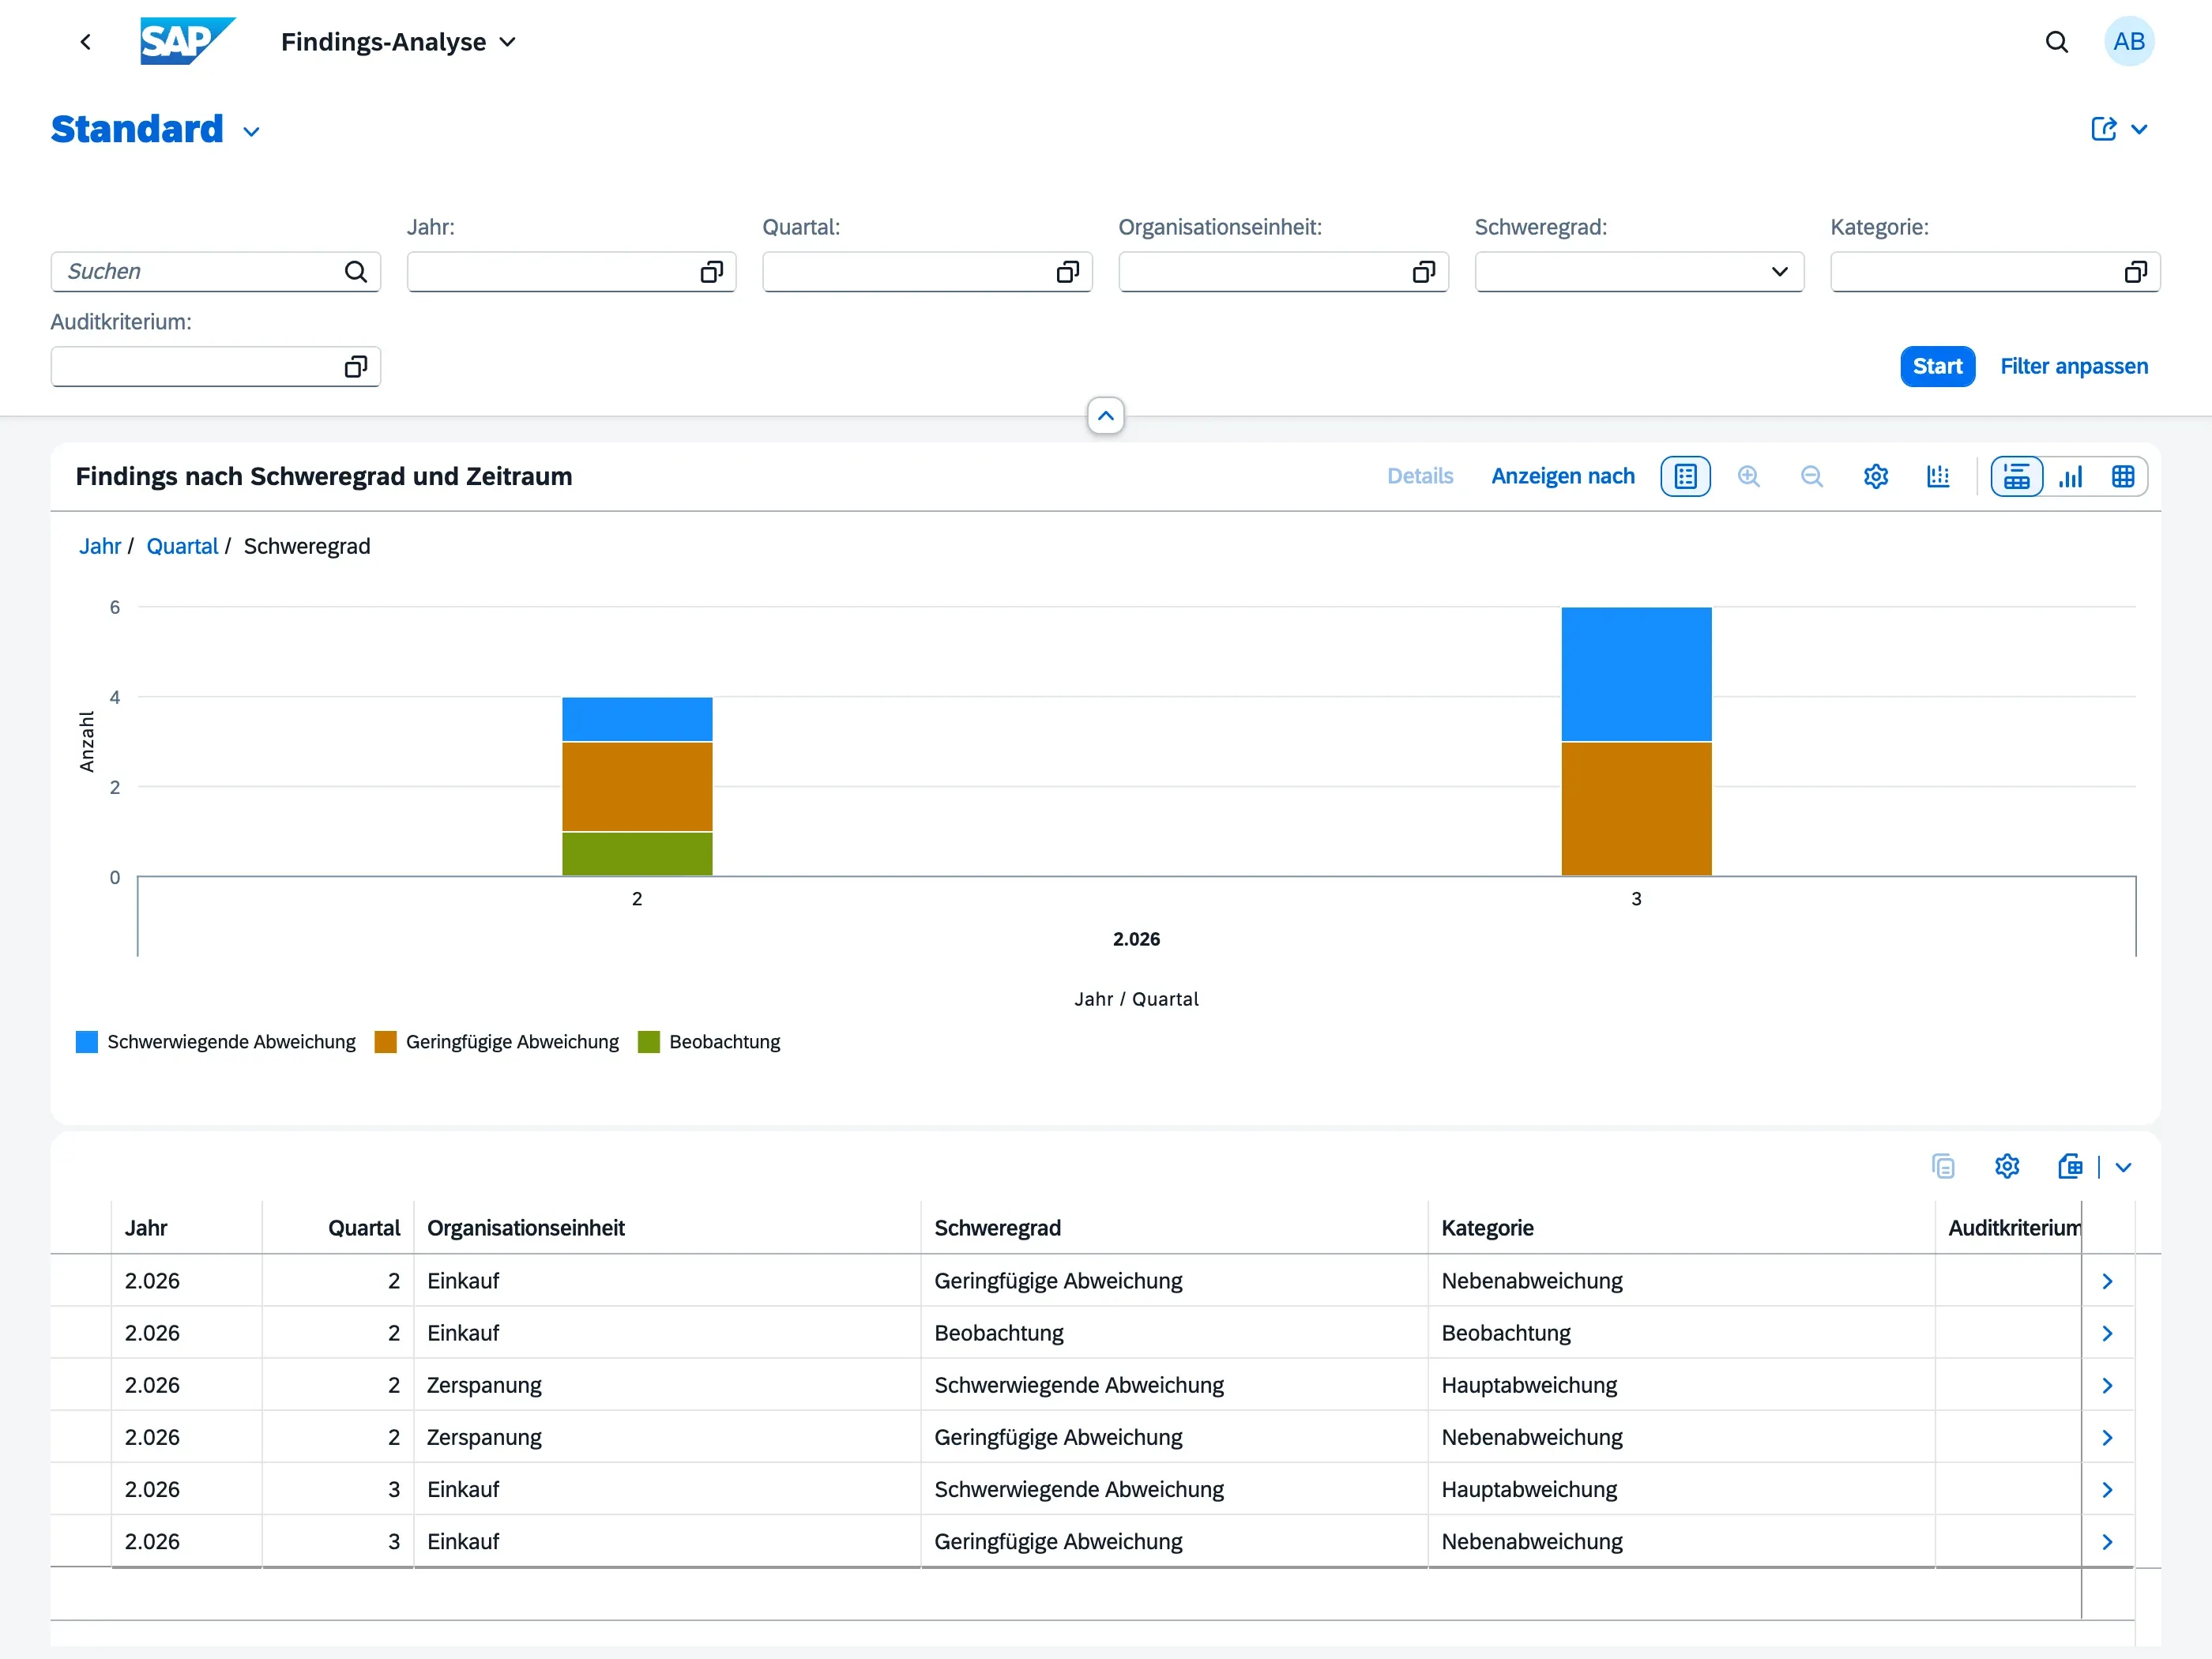Click the Details button
The image size is (2212, 1659).
[x=1419, y=477]
